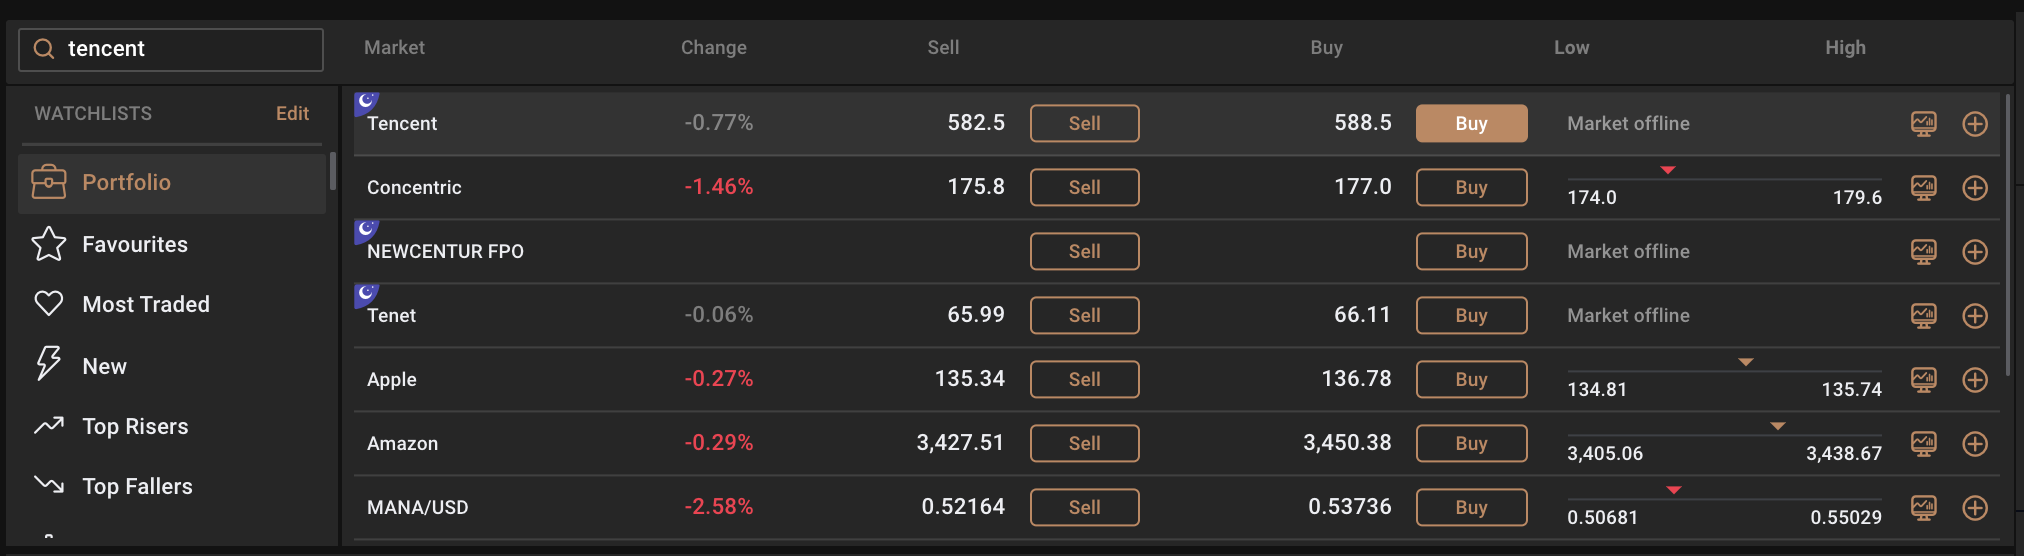The width and height of the screenshot is (2024, 556).
Task: Open chart icon for Tenet row
Action: (x=1923, y=316)
